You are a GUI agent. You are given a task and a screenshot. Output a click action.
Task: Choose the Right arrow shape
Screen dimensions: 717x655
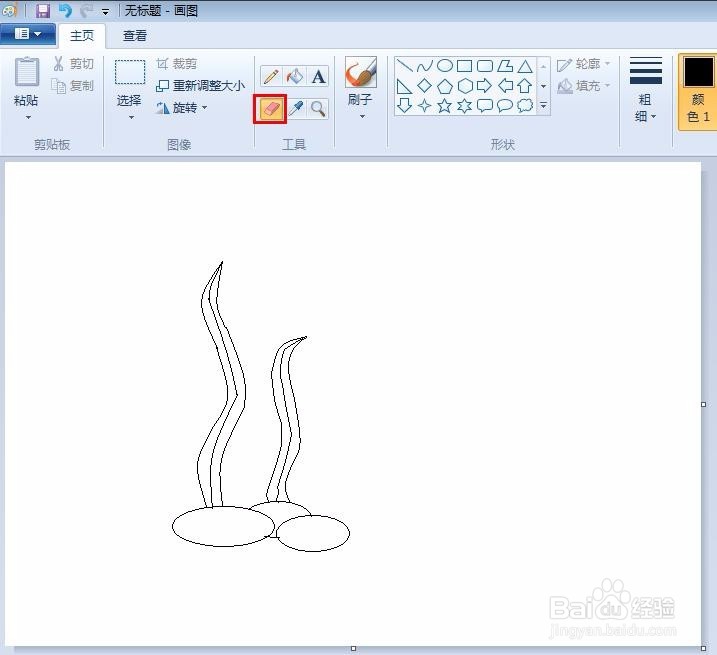(484, 86)
